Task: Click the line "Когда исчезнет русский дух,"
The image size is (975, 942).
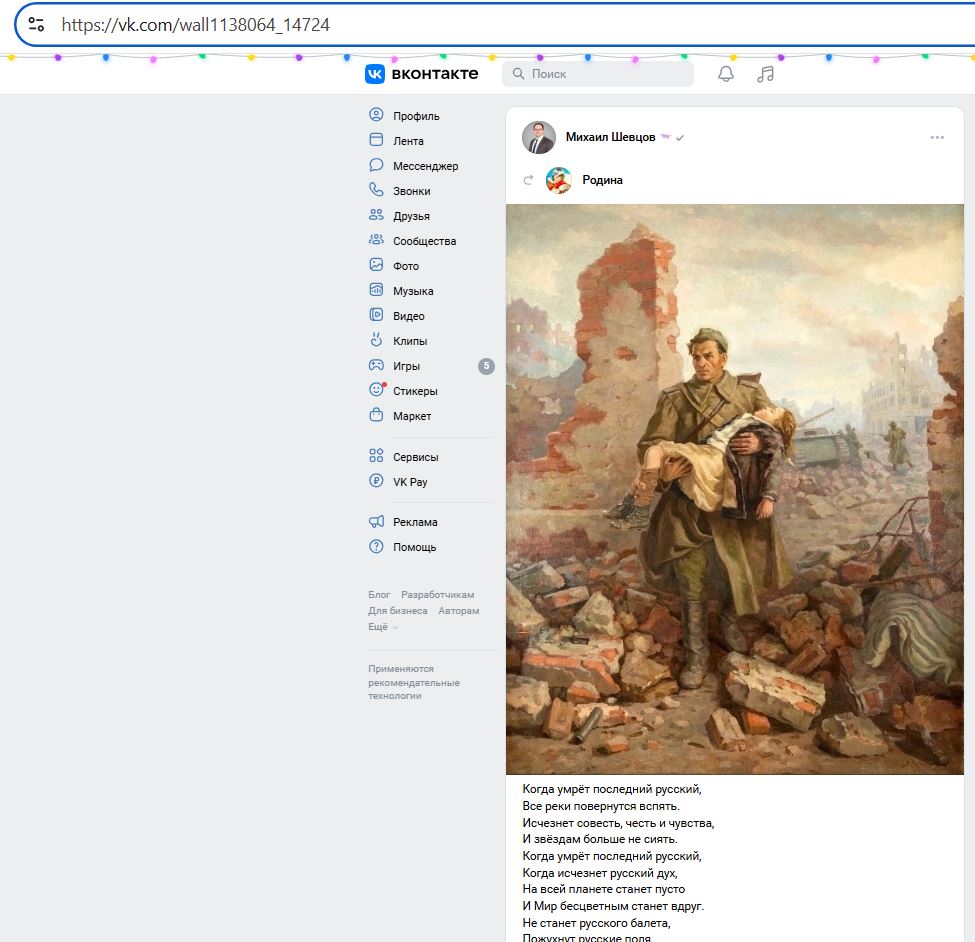Action: [599, 872]
